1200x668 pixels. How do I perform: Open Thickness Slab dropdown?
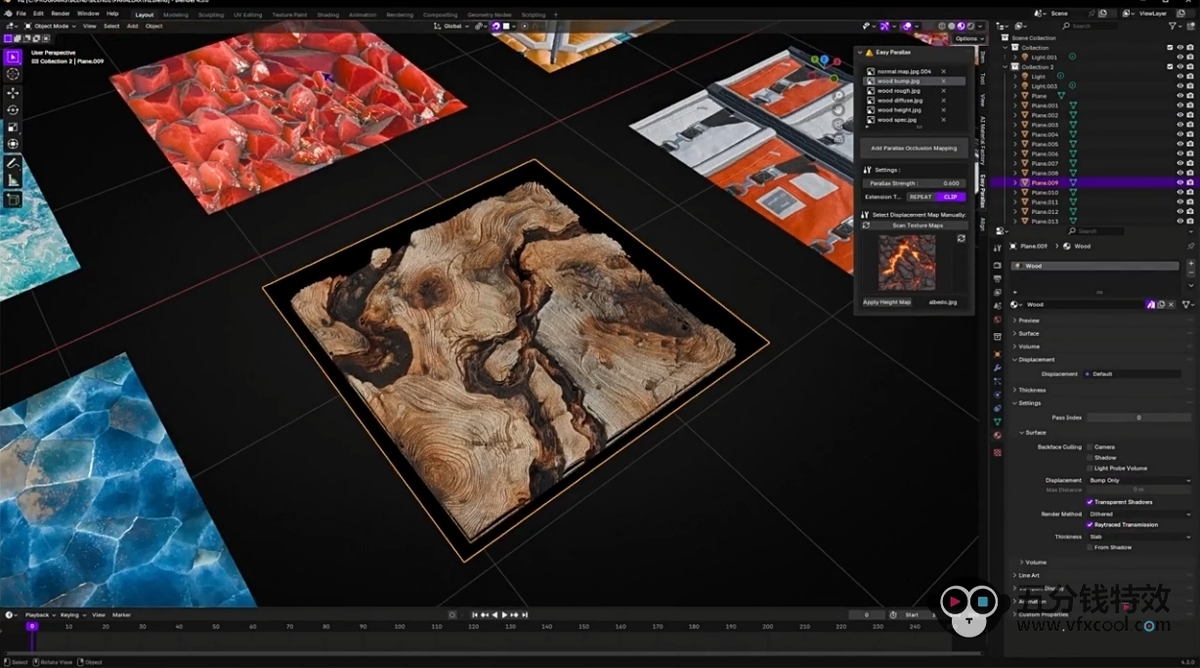1139,536
